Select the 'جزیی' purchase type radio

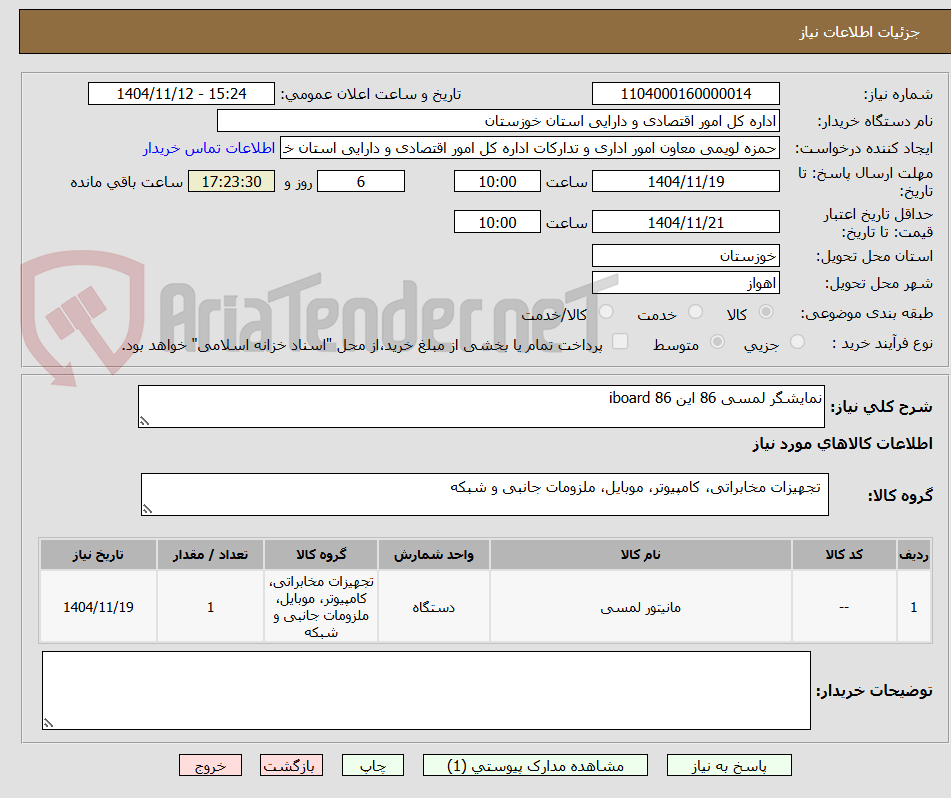(798, 342)
